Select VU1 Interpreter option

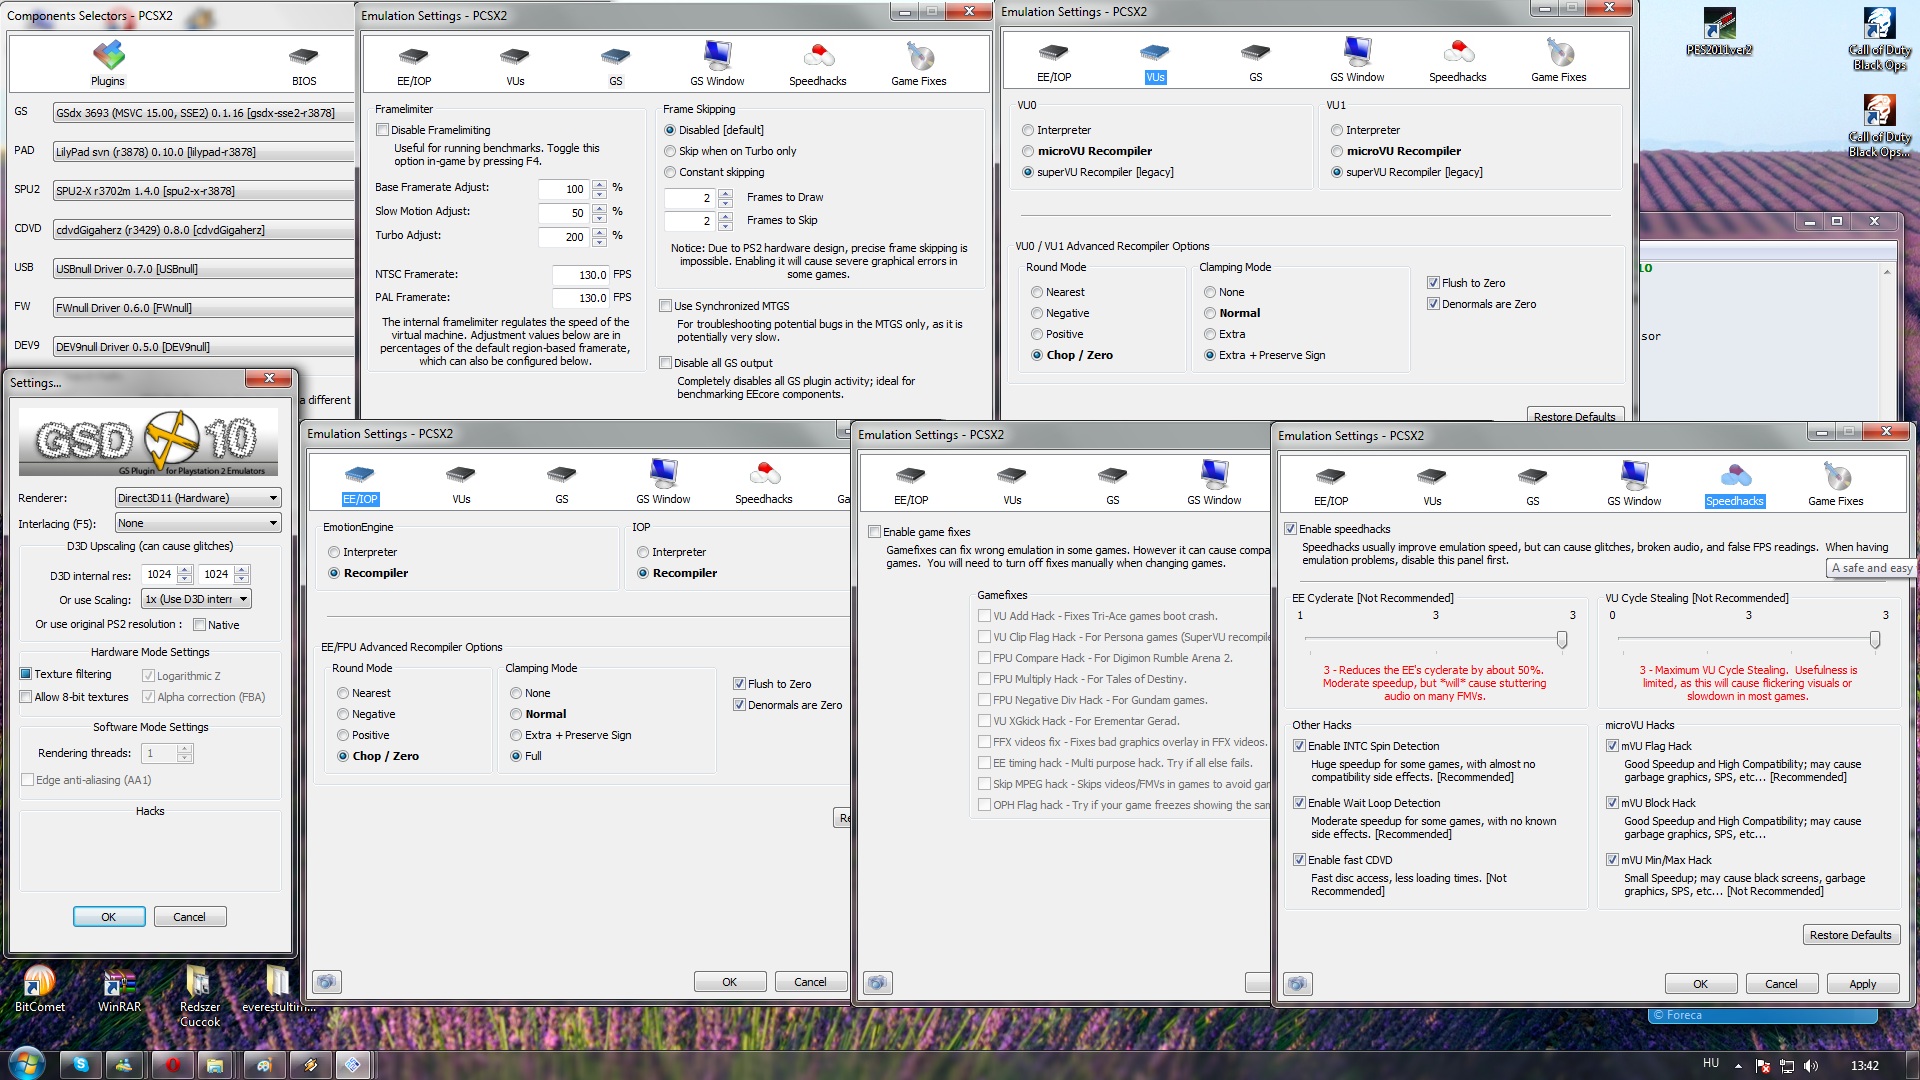[1337, 130]
